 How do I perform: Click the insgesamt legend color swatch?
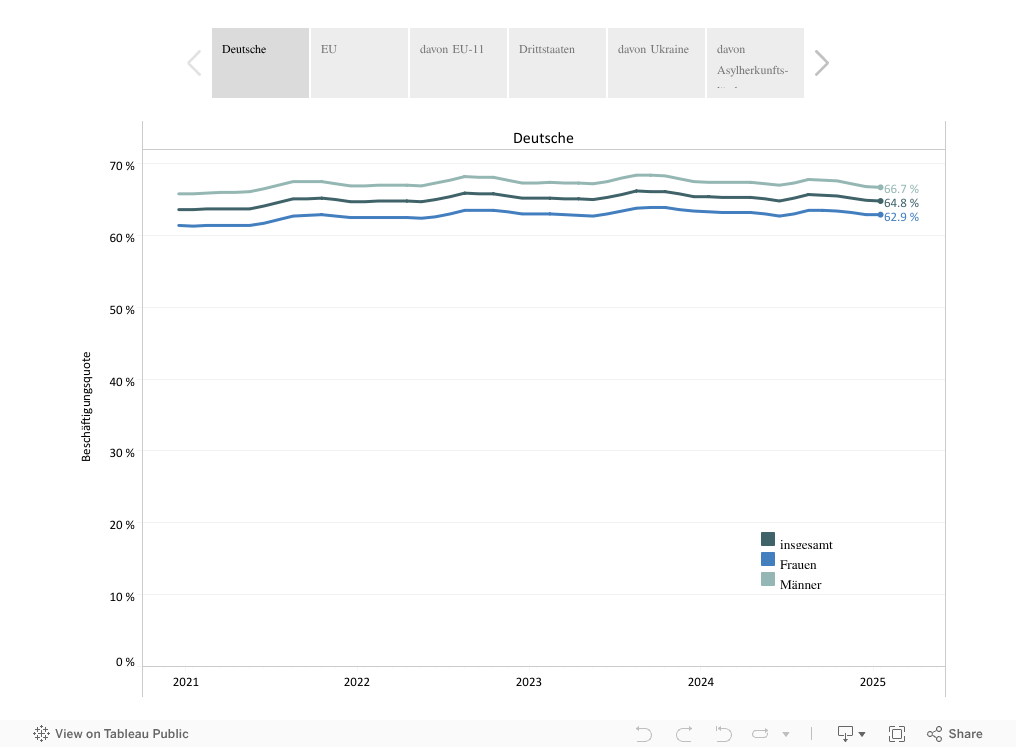768,539
